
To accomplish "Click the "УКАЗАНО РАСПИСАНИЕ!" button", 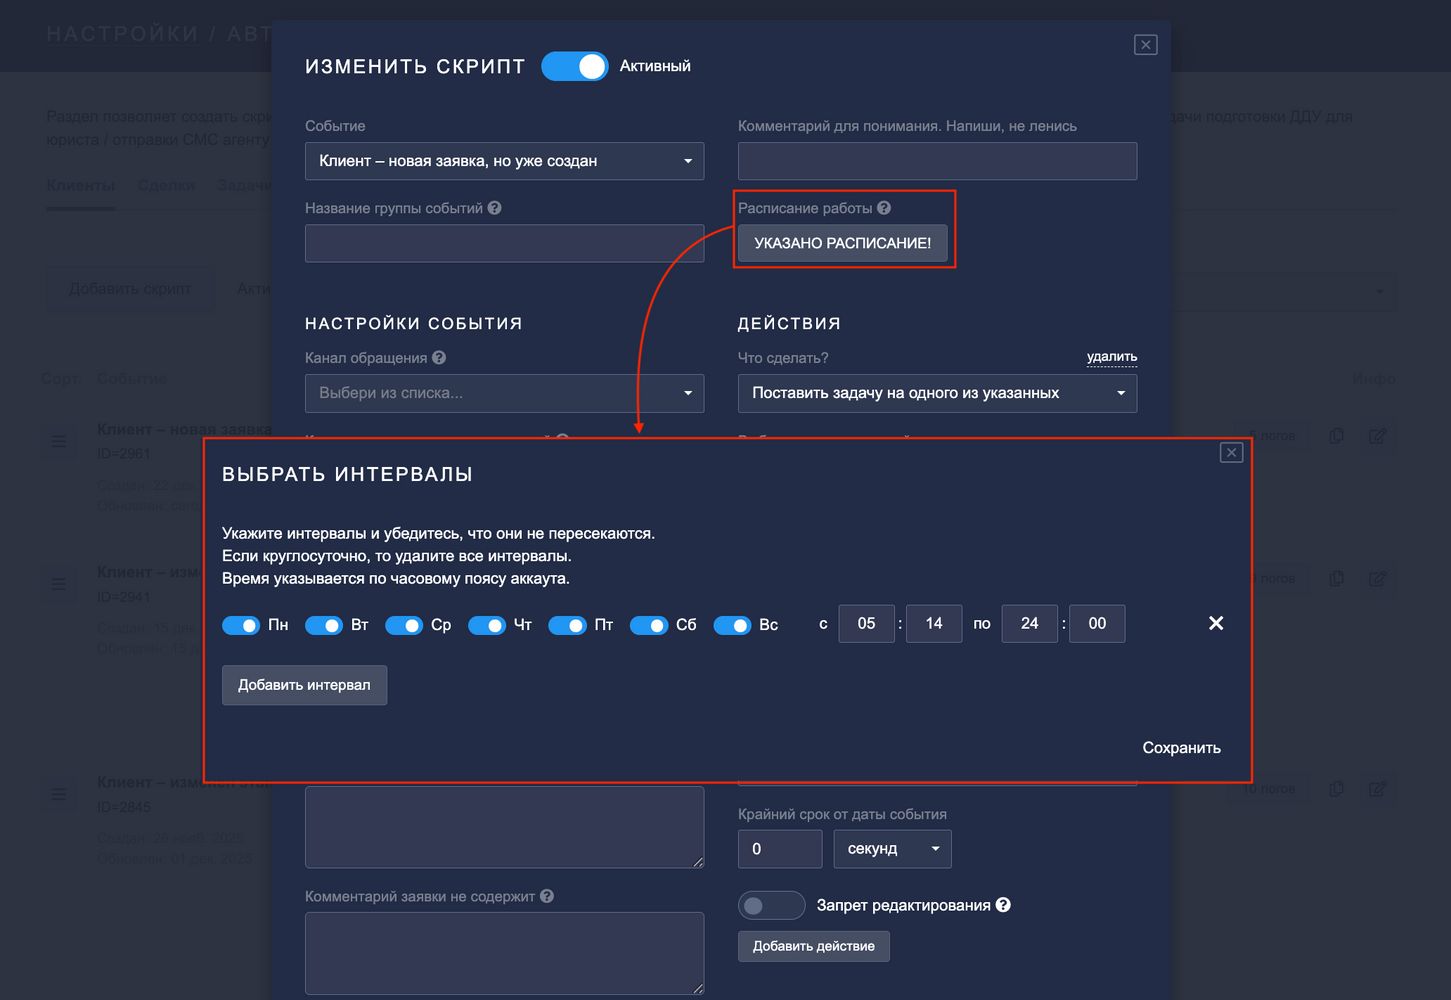I will (842, 243).
